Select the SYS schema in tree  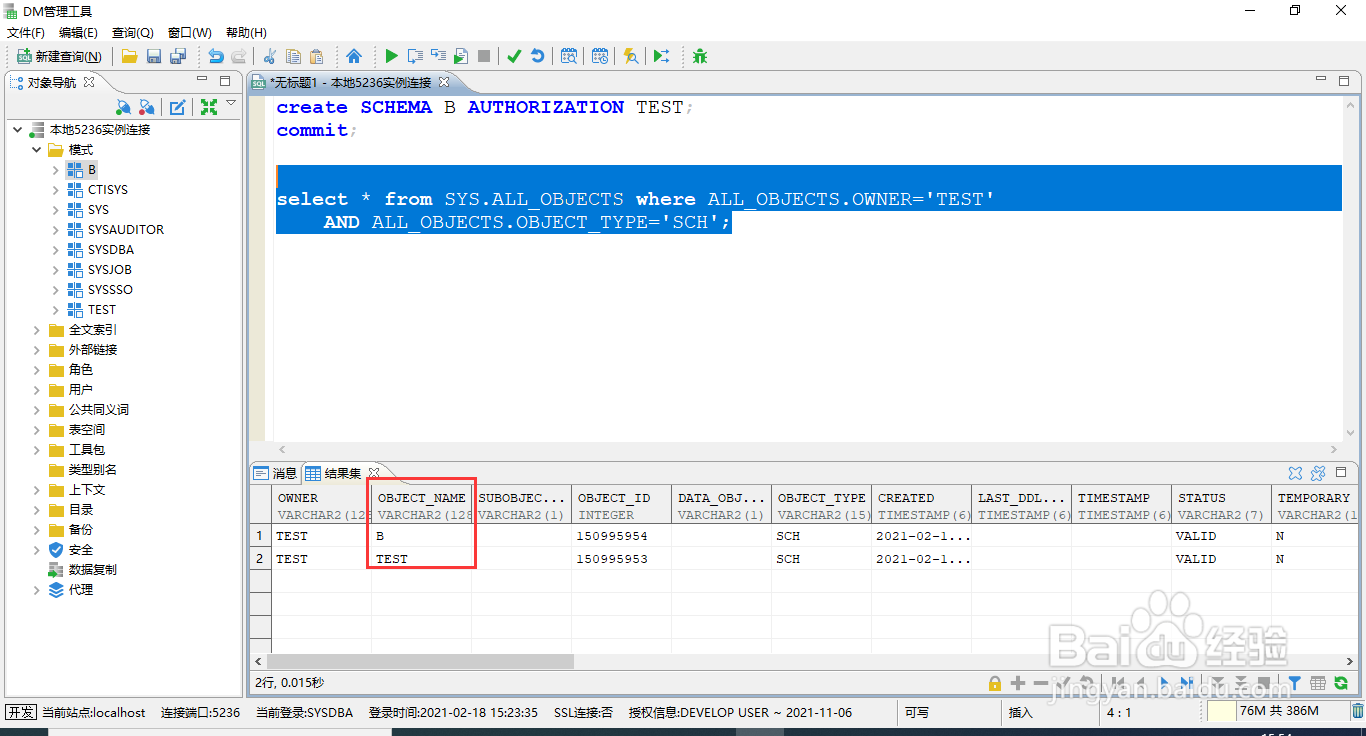point(98,209)
